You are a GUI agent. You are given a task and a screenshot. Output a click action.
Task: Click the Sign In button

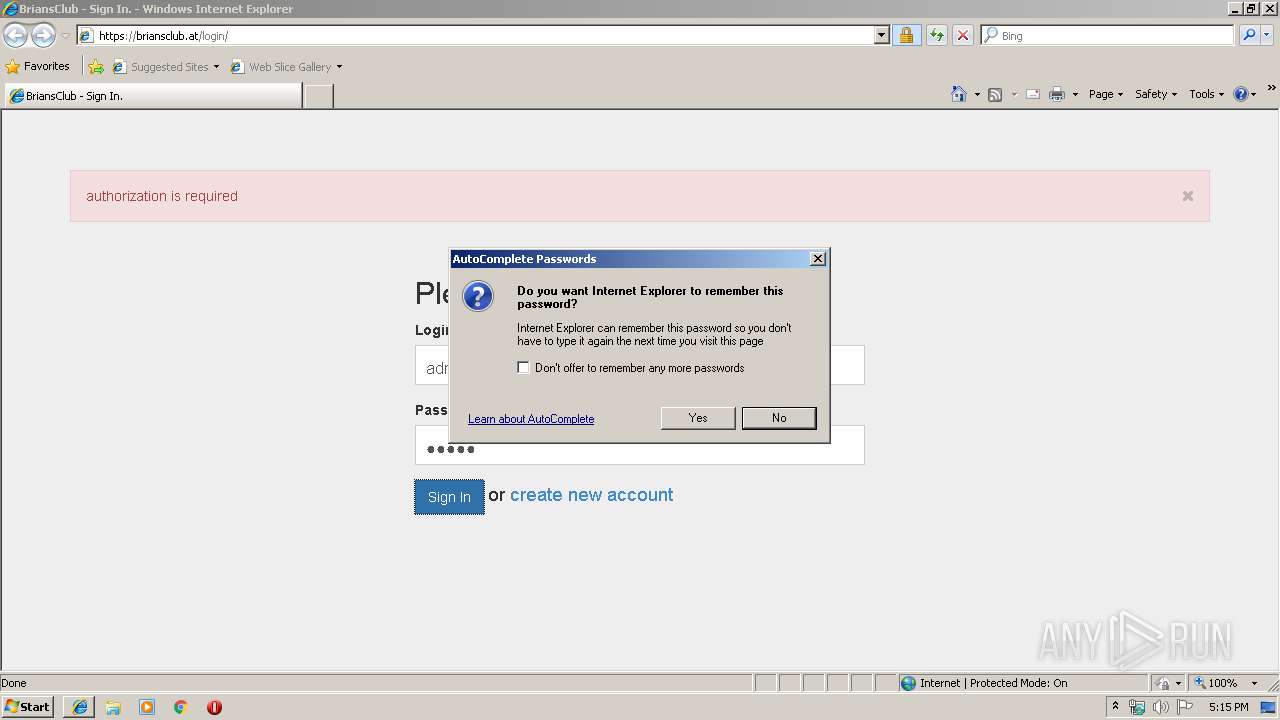tap(449, 497)
